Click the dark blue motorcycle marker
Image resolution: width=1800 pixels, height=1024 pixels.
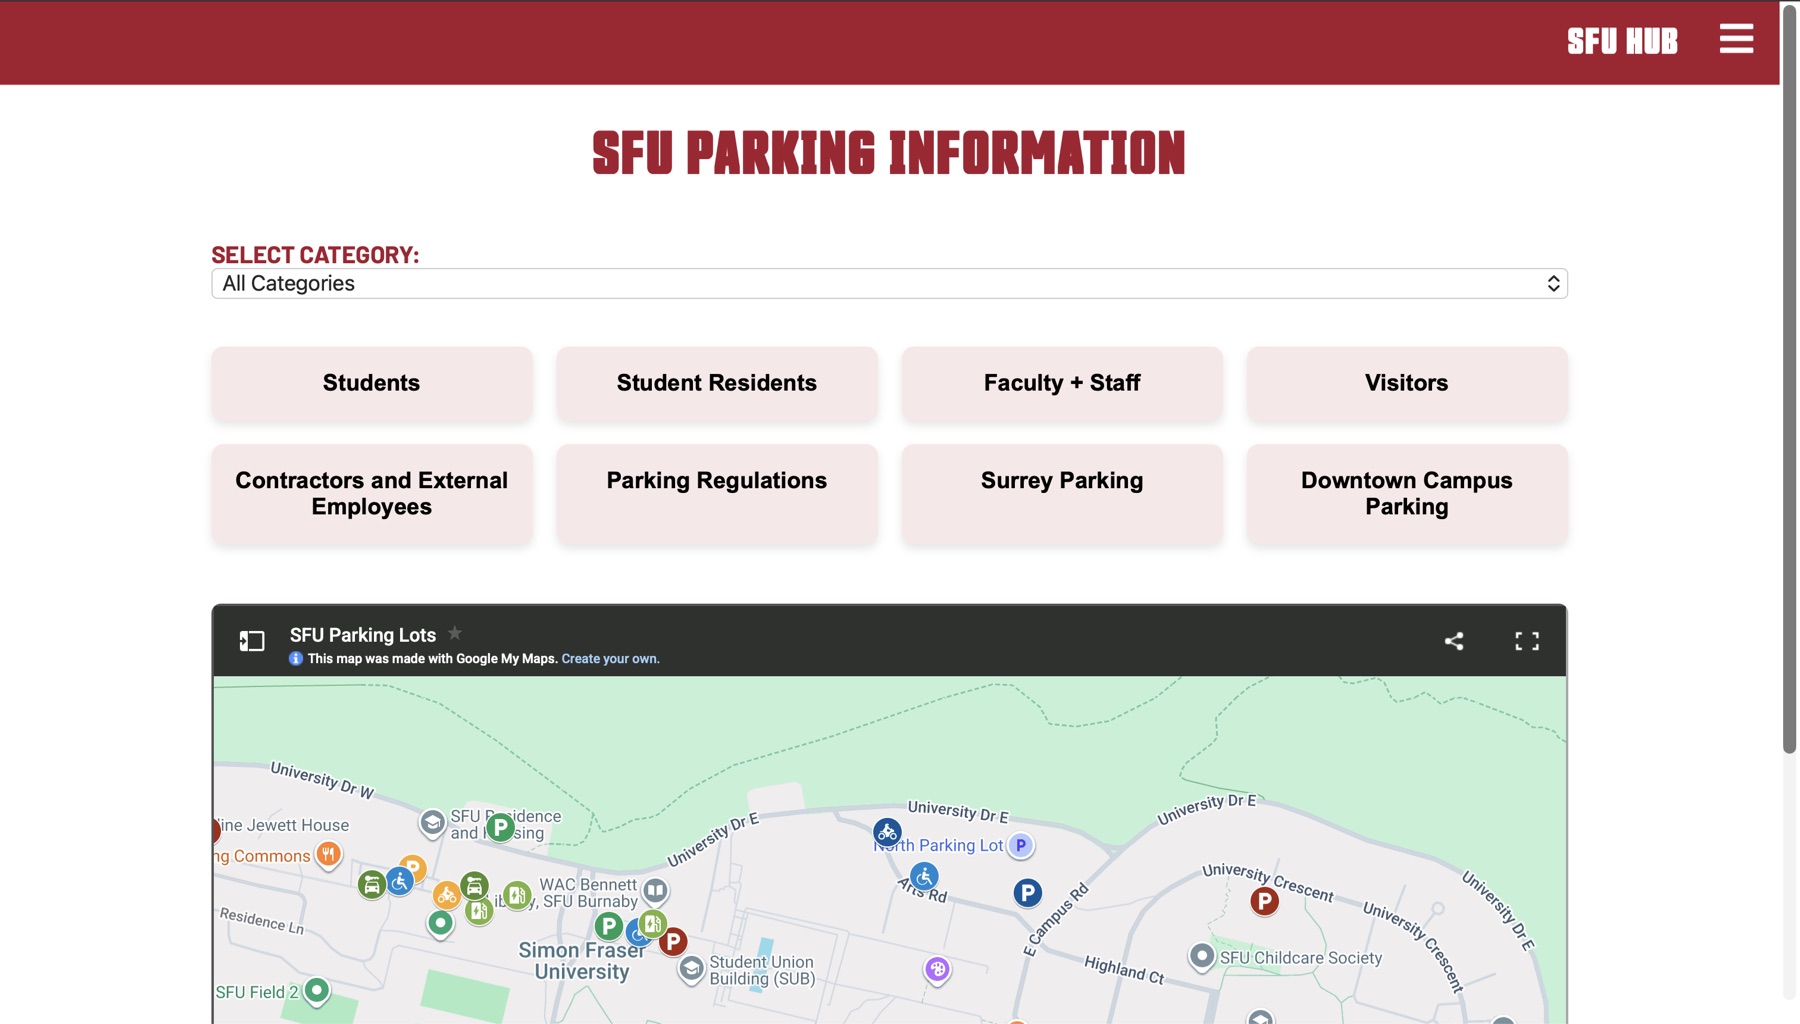tap(887, 831)
